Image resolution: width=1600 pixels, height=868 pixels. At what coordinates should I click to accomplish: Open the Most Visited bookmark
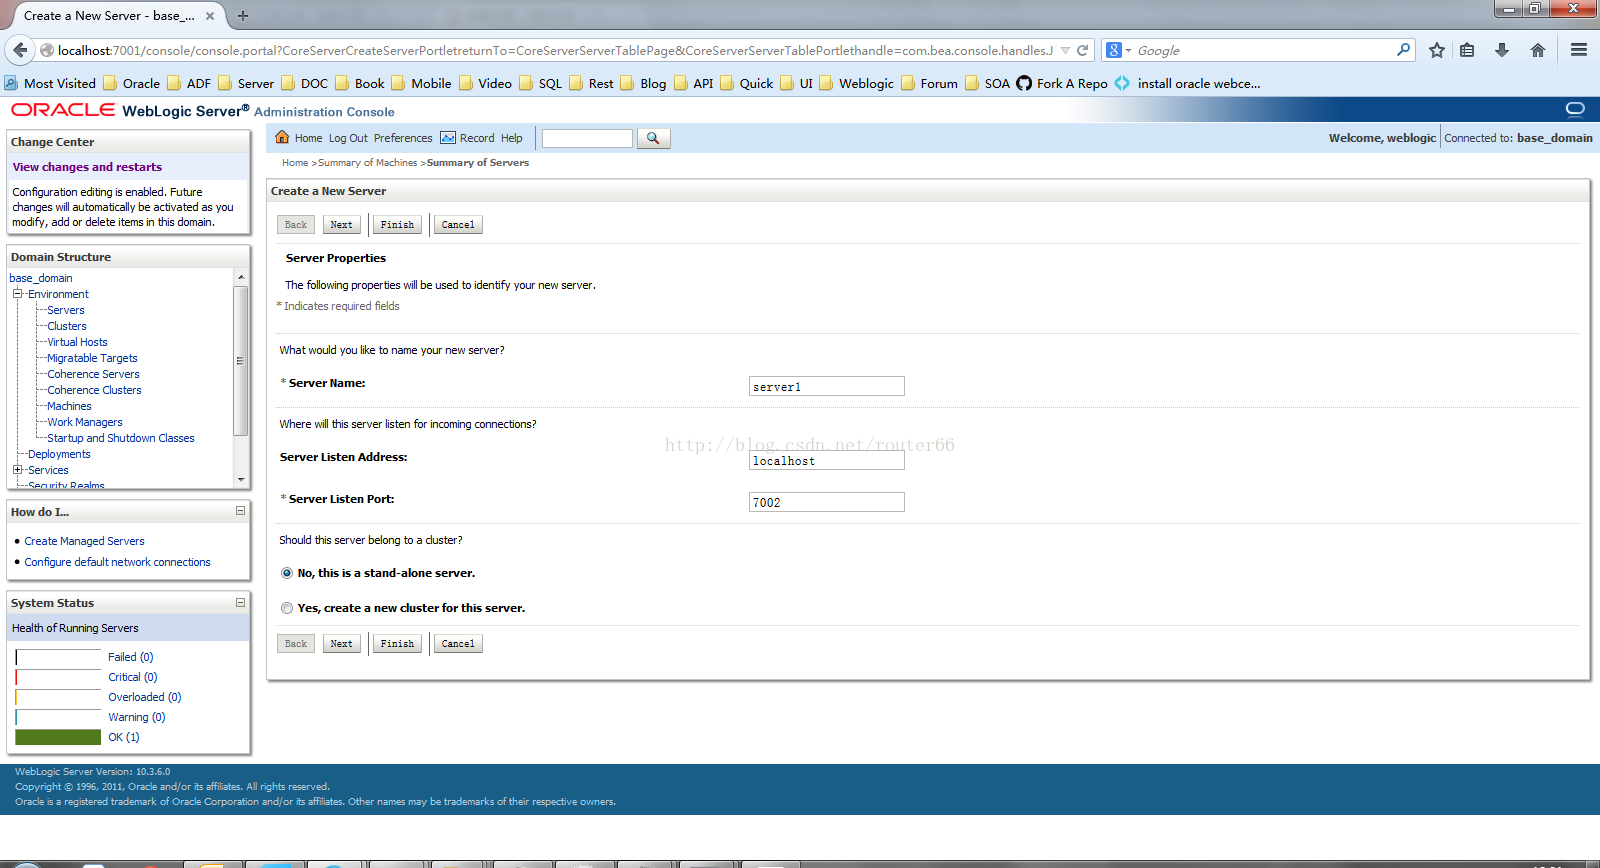(x=50, y=83)
